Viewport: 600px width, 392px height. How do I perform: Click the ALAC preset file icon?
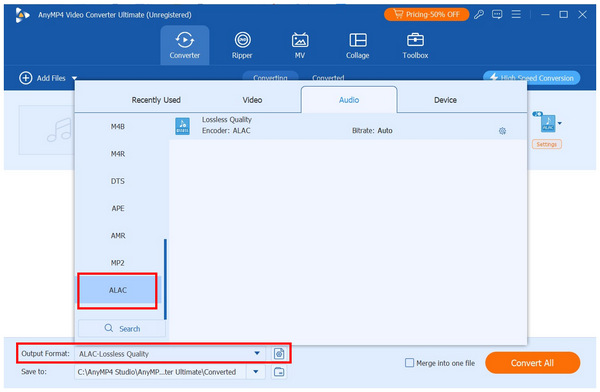pyautogui.click(x=183, y=126)
